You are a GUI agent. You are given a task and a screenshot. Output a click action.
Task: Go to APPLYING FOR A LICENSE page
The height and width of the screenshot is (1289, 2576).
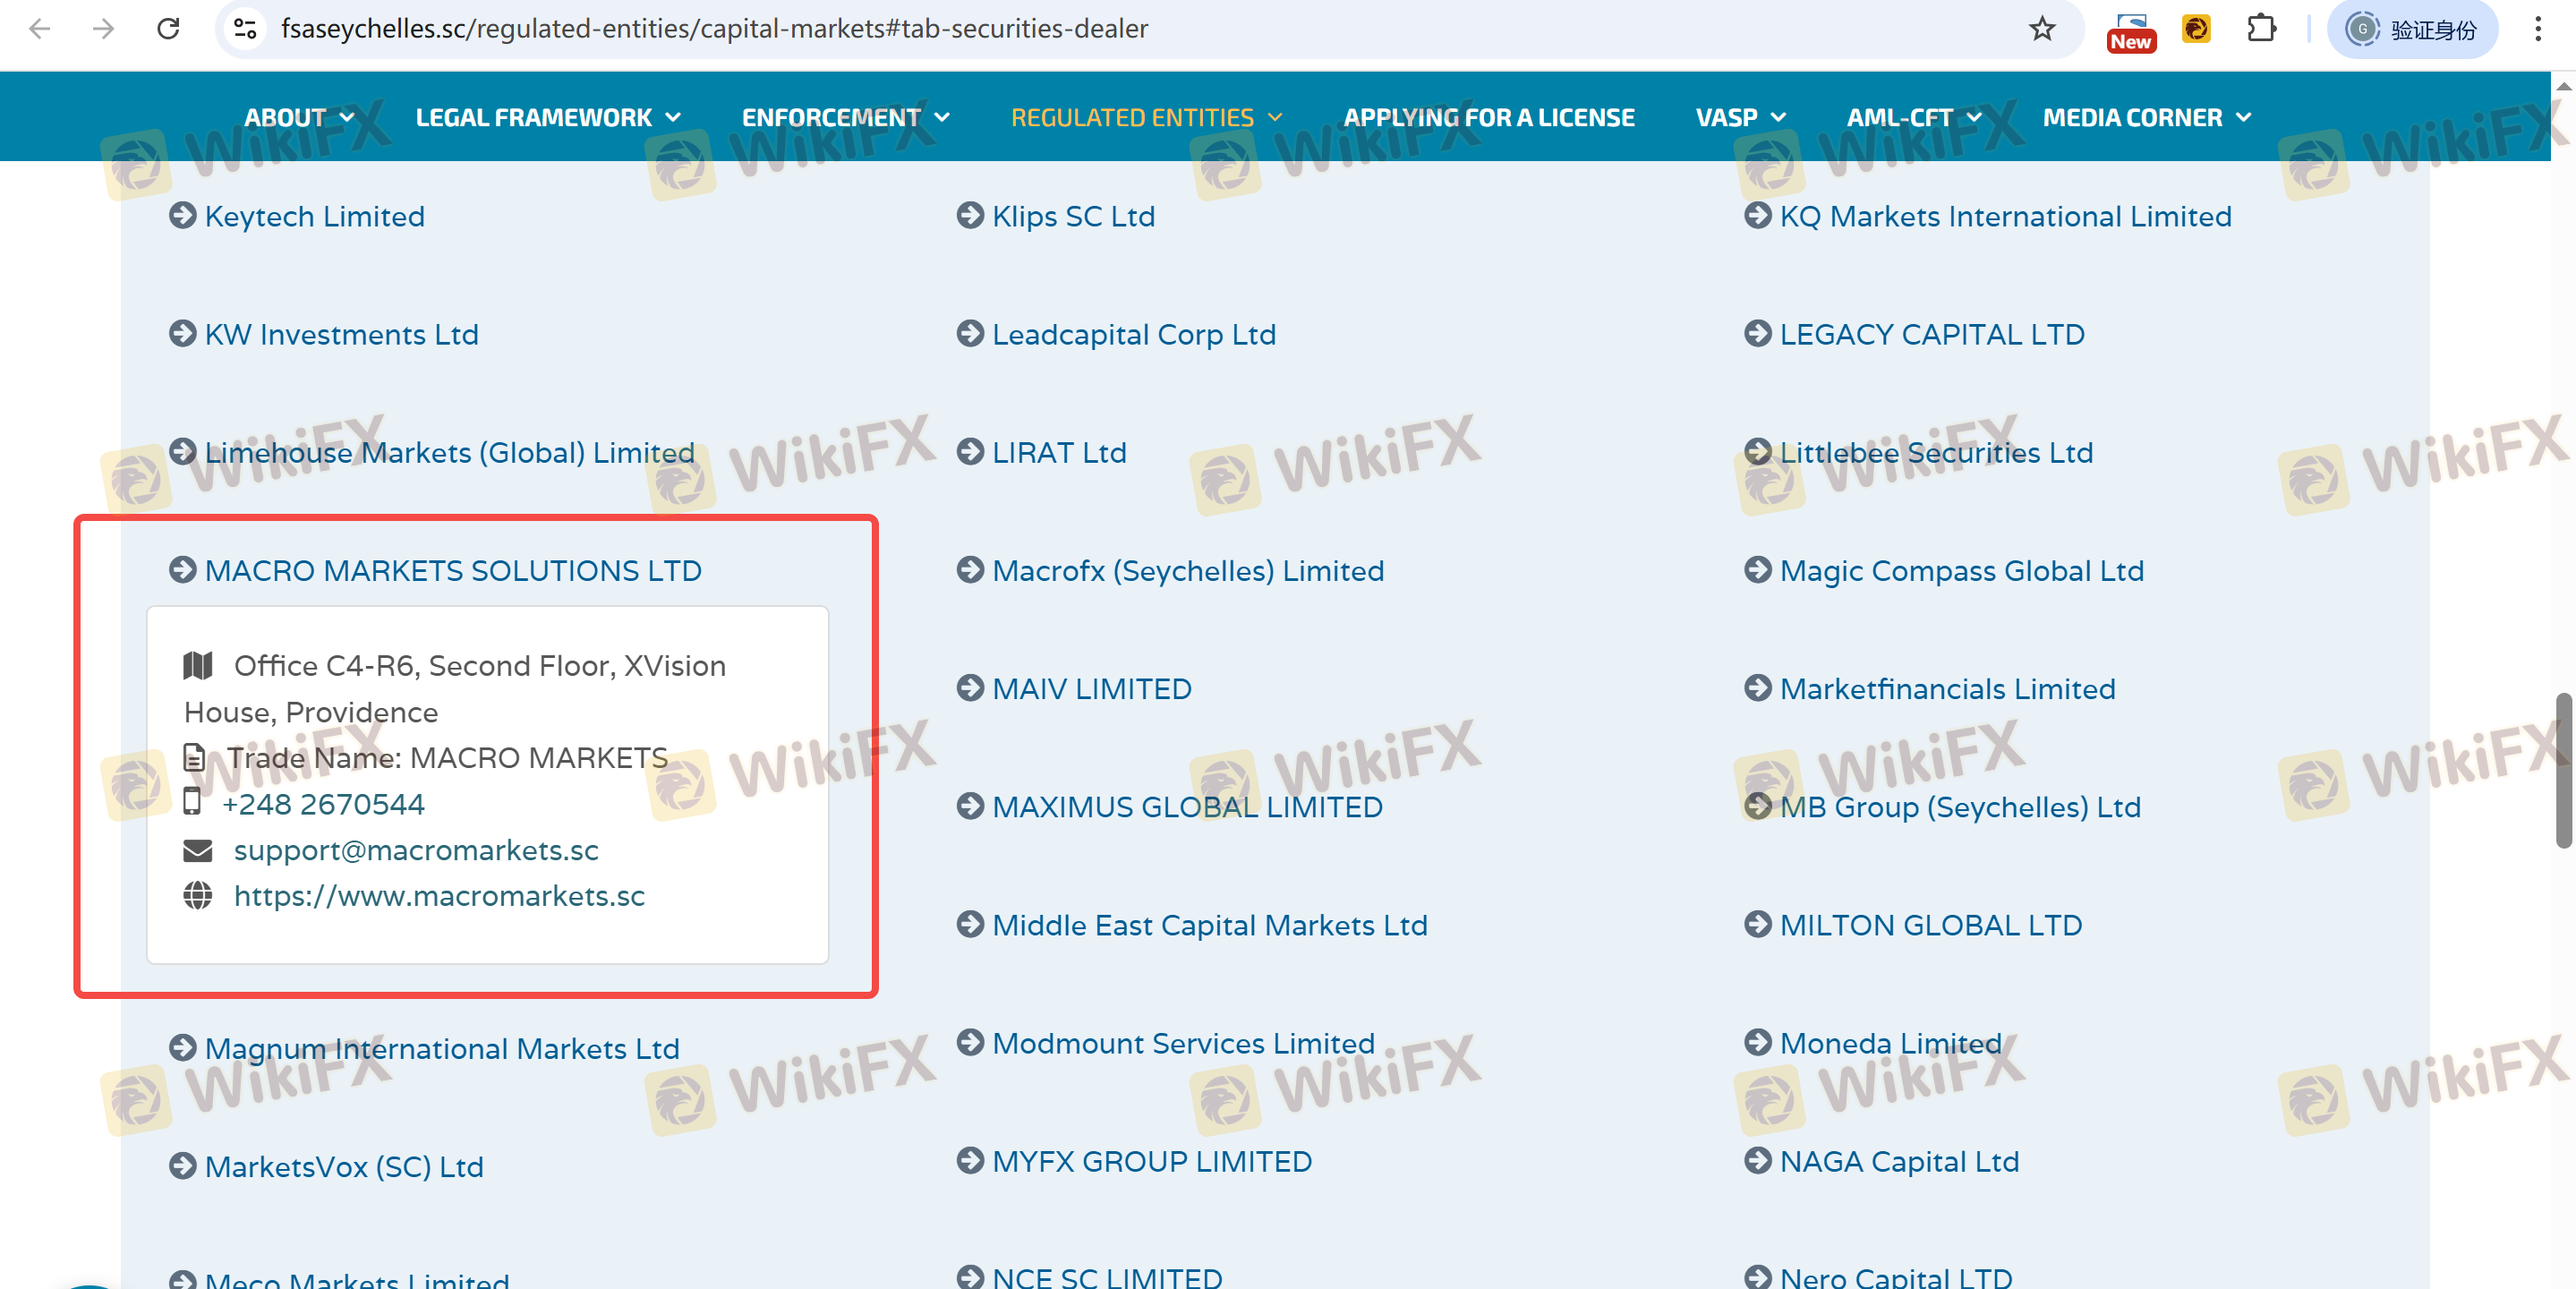(x=1488, y=117)
